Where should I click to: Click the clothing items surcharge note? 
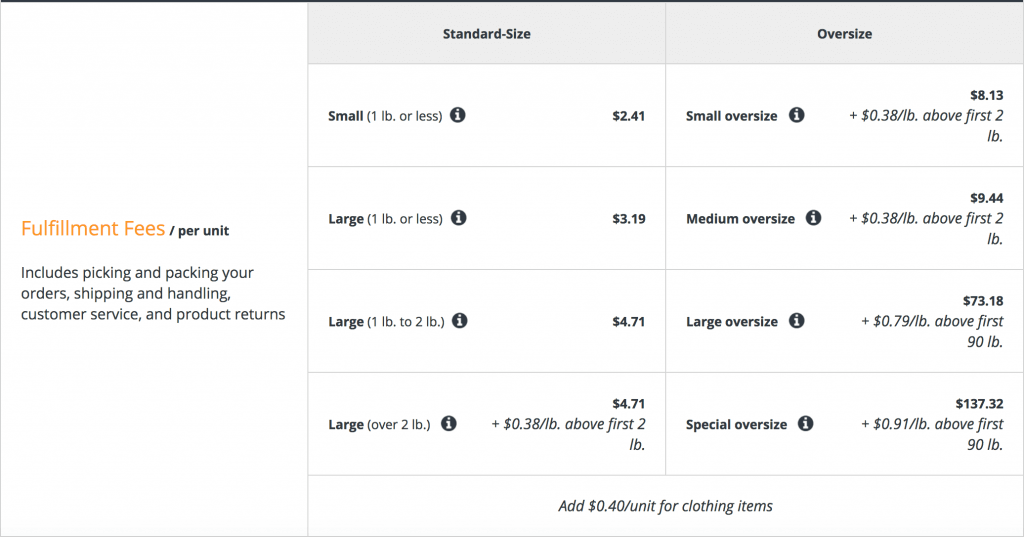coord(665,506)
